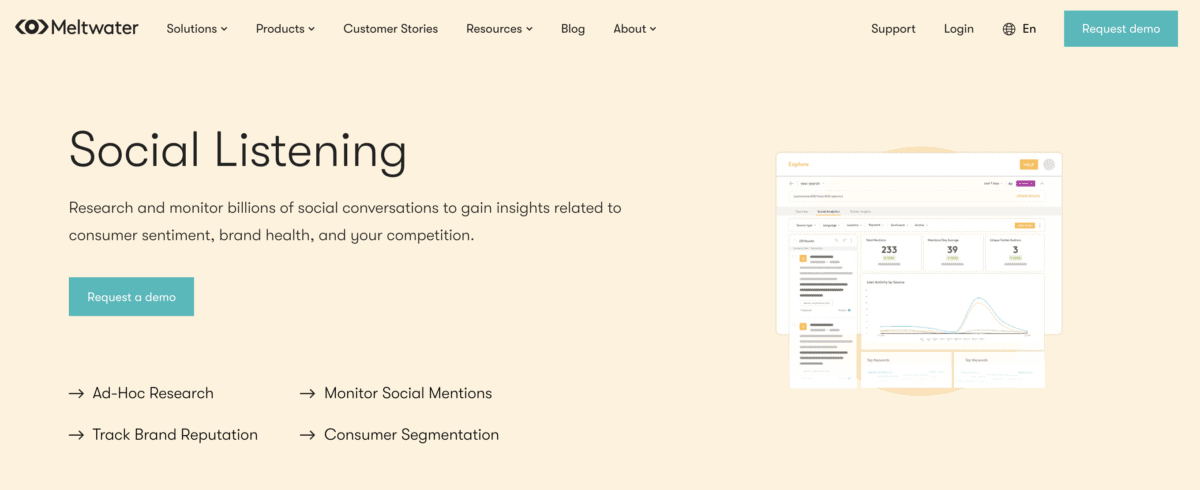Click the arrow beside Track Brand Reputation
The image size is (1200, 490).
pyautogui.click(x=76, y=435)
